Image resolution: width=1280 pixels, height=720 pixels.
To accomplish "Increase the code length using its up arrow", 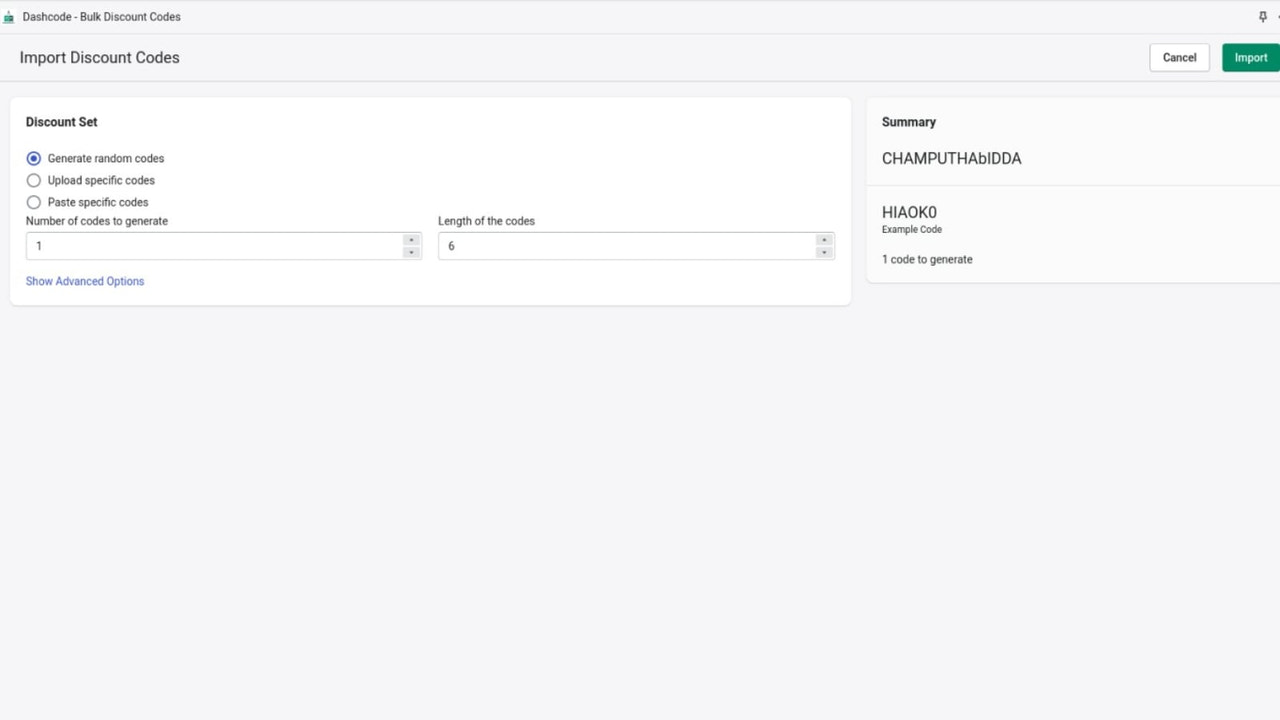I will point(823,240).
